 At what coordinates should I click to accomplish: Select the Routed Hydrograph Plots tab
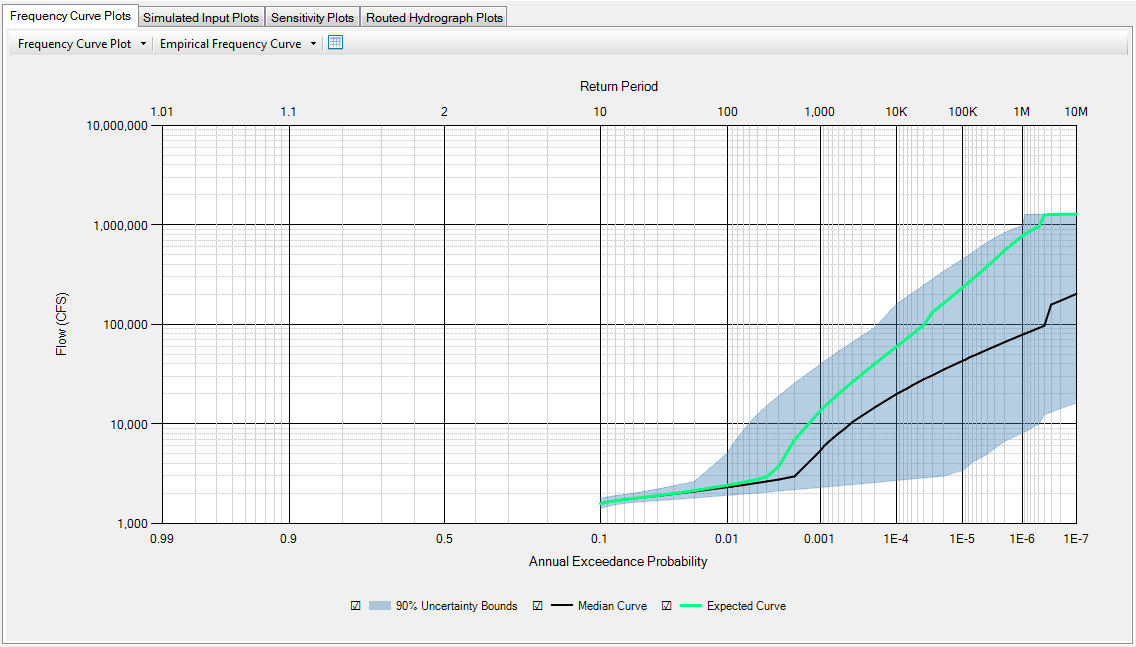tap(434, 16)
